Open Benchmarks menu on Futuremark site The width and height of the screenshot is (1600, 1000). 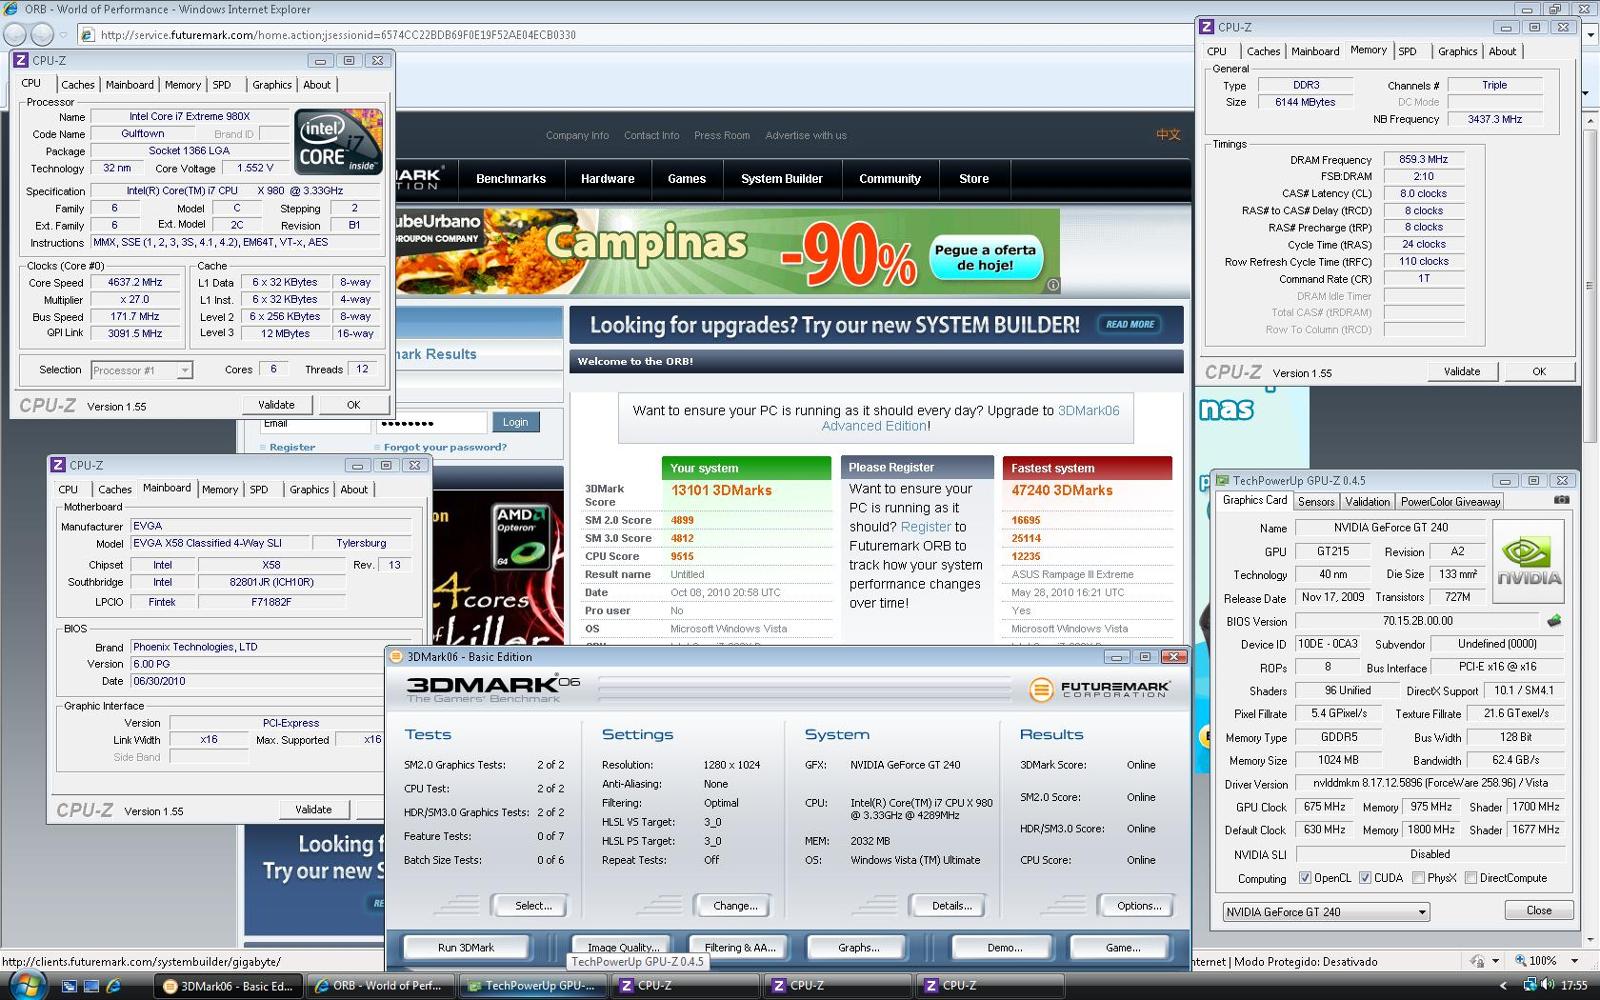511,179
